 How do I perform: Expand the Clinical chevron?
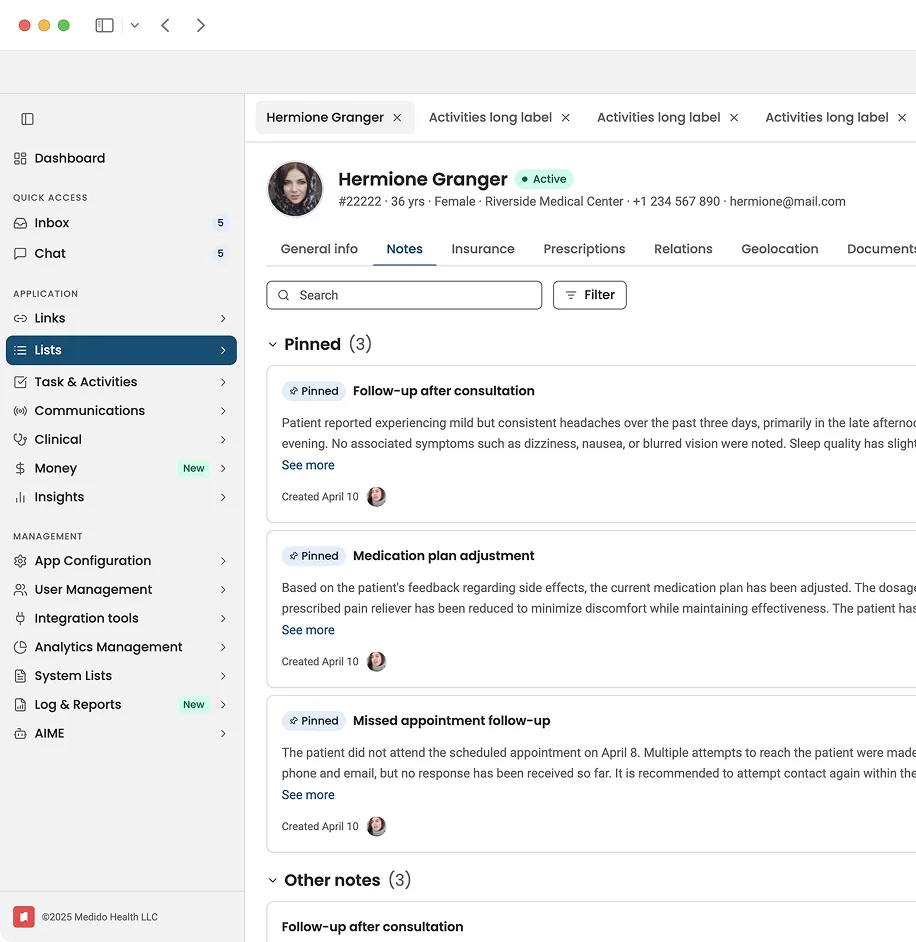223,440
